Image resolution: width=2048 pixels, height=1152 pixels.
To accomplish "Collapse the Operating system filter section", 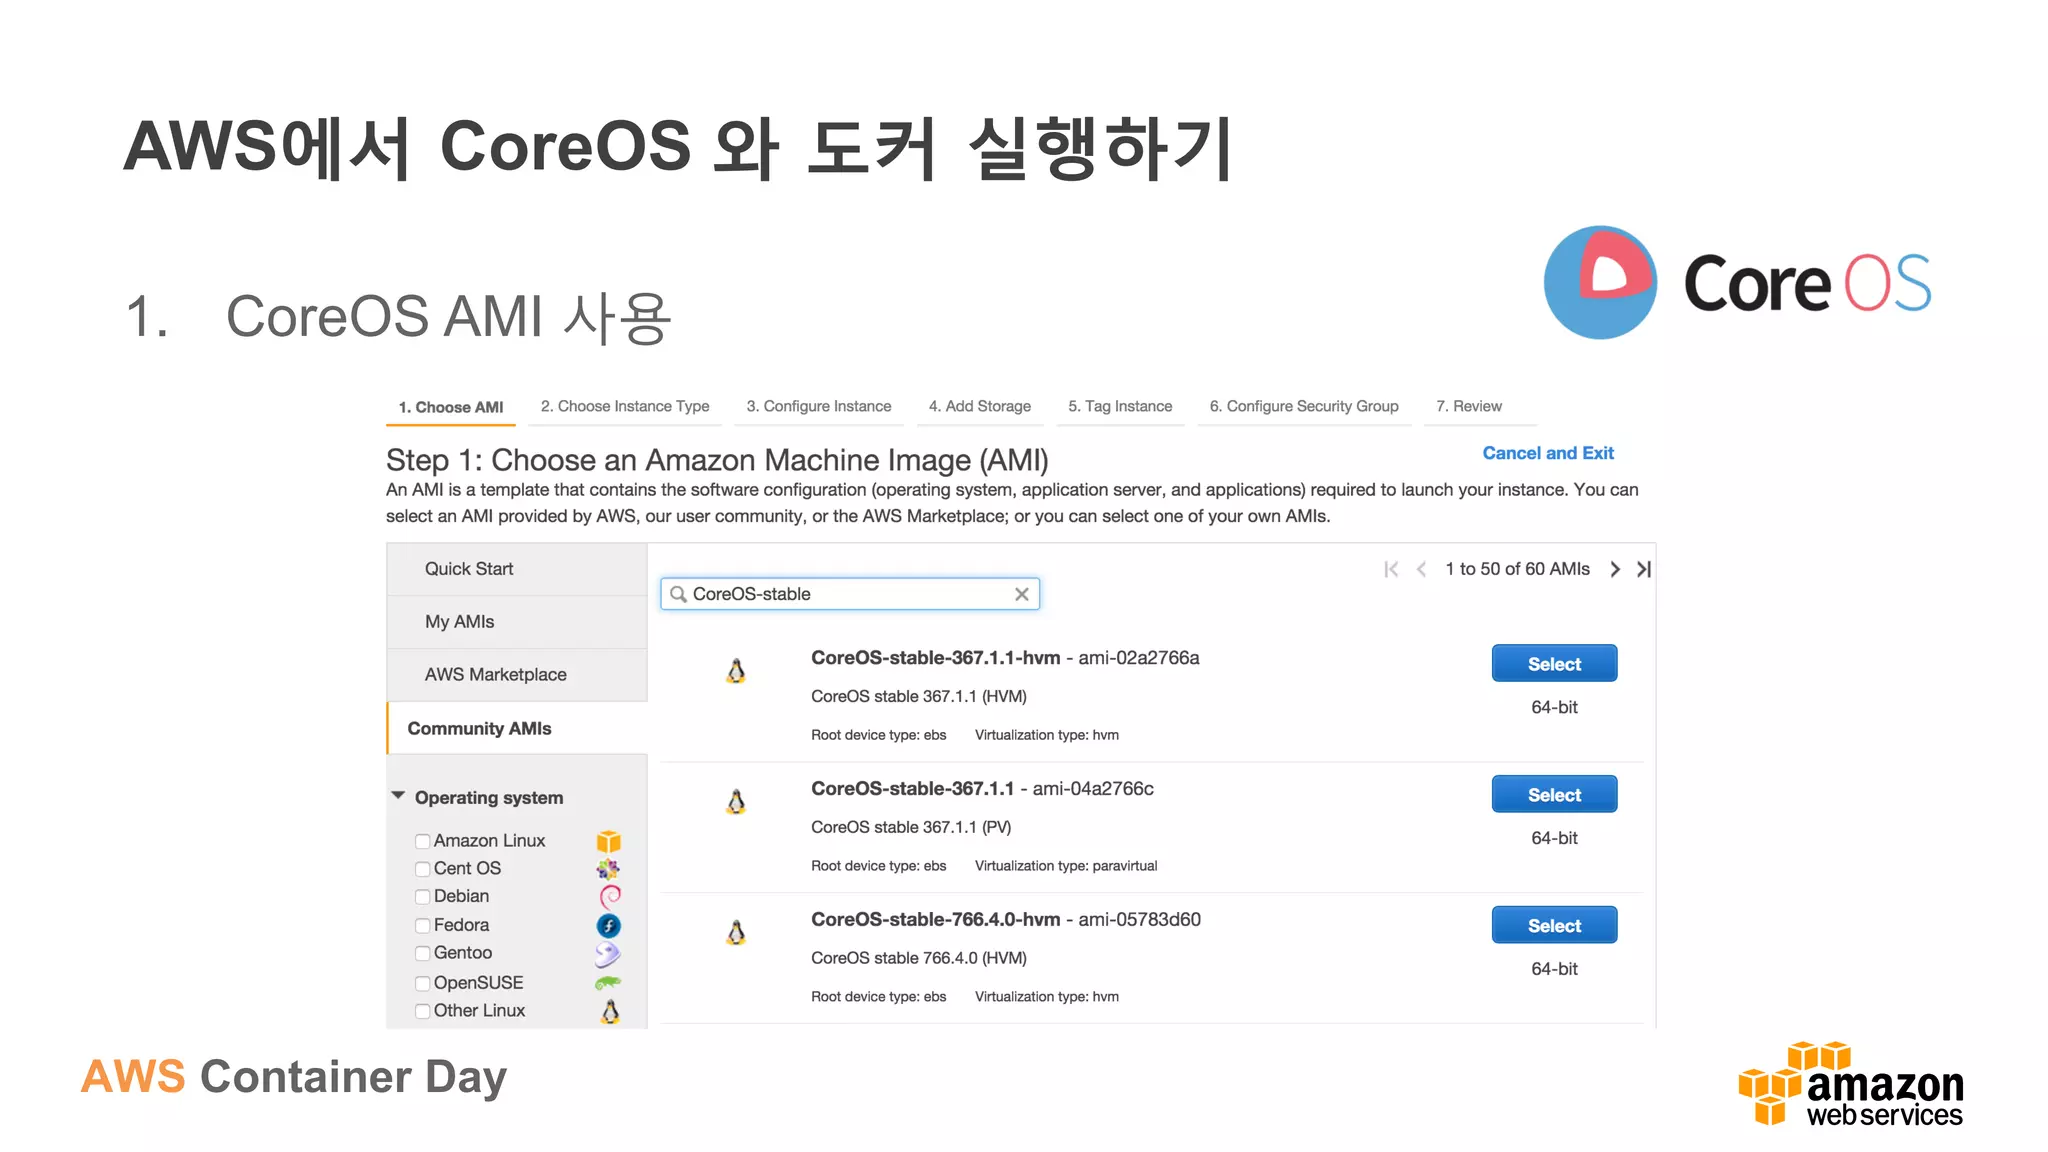I will click(398, 796).
